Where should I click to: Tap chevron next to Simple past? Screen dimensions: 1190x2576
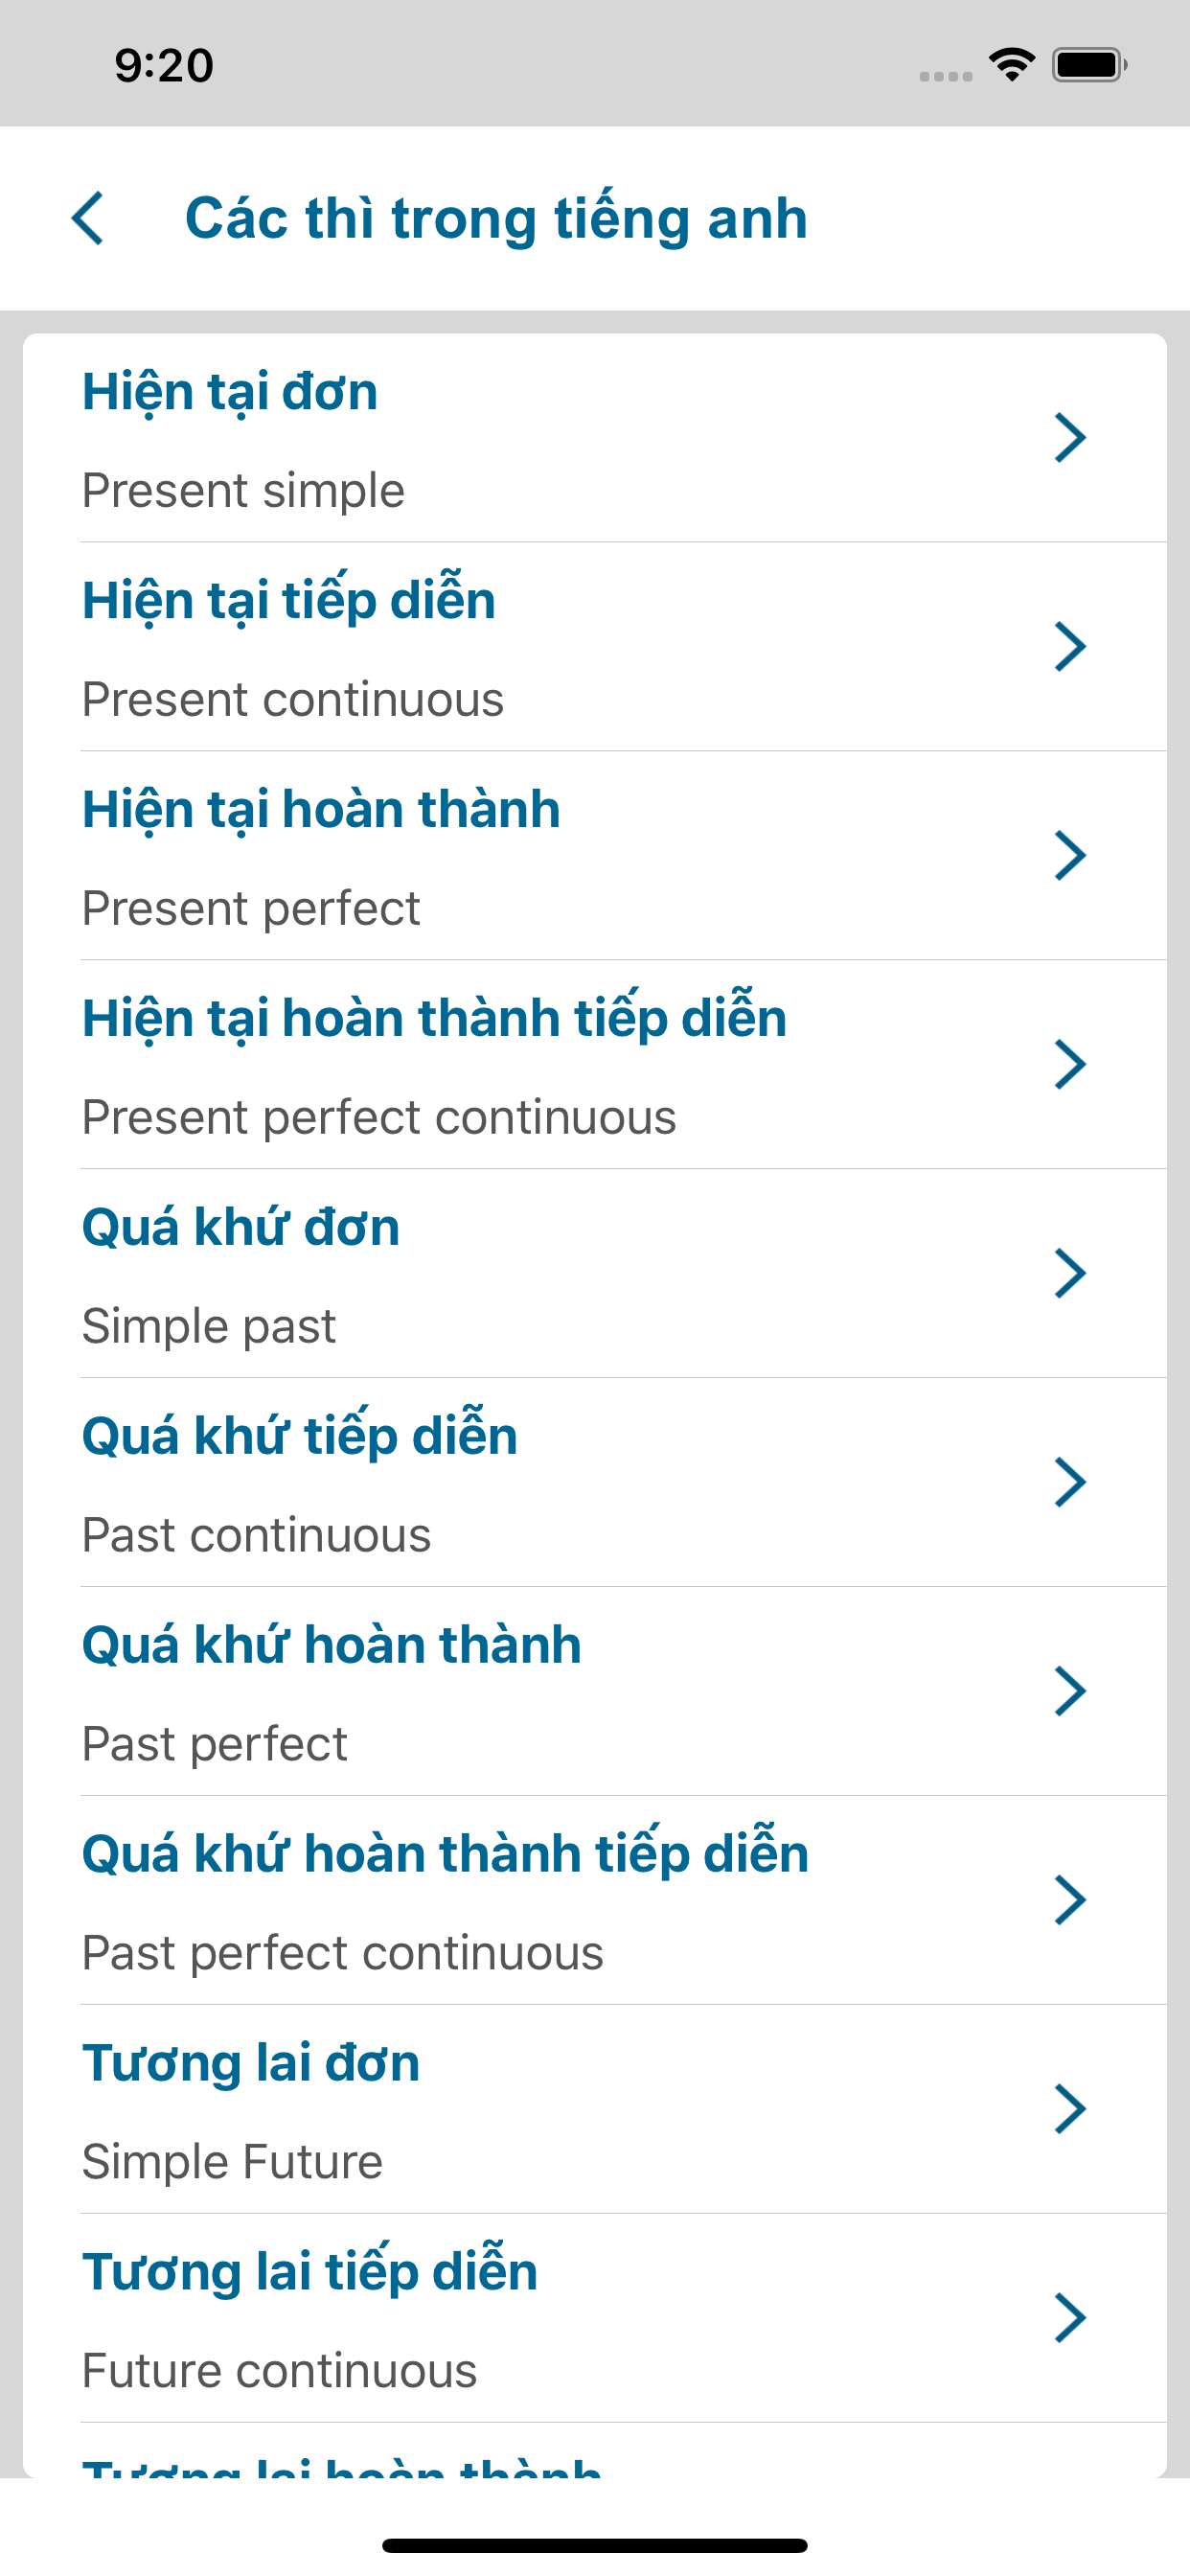1070,1274
